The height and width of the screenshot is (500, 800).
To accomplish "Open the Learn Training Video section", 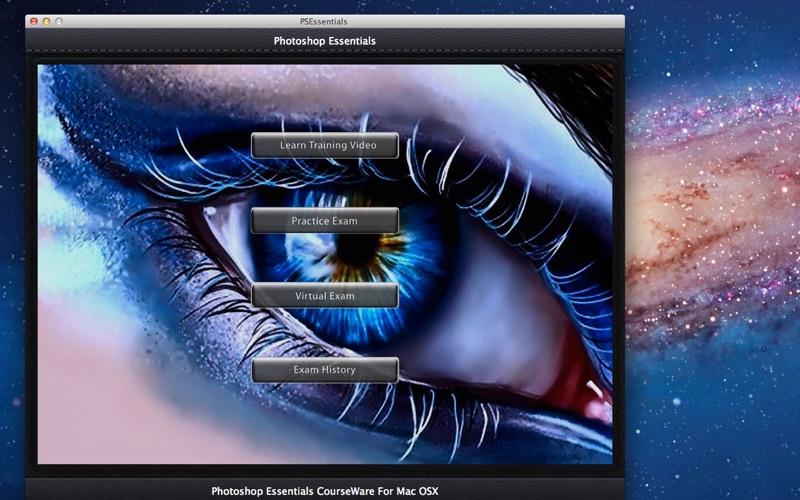I will (x=324, y=145).
